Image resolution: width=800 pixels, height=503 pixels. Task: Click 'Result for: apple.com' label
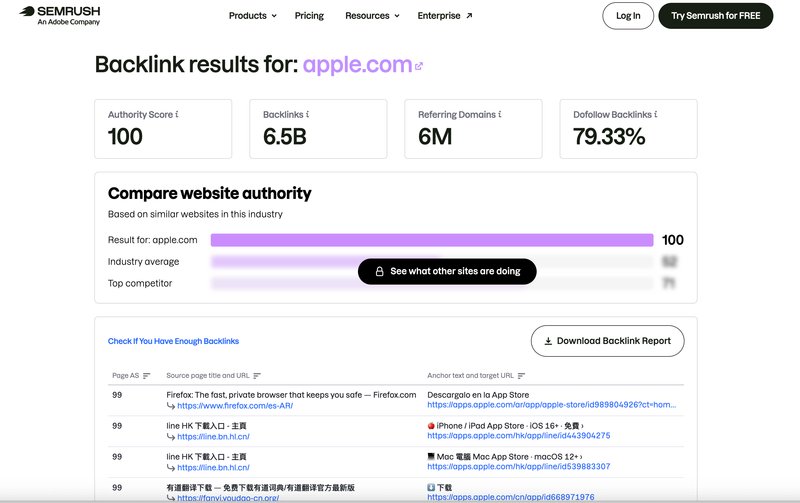click(x=152, y=240)
